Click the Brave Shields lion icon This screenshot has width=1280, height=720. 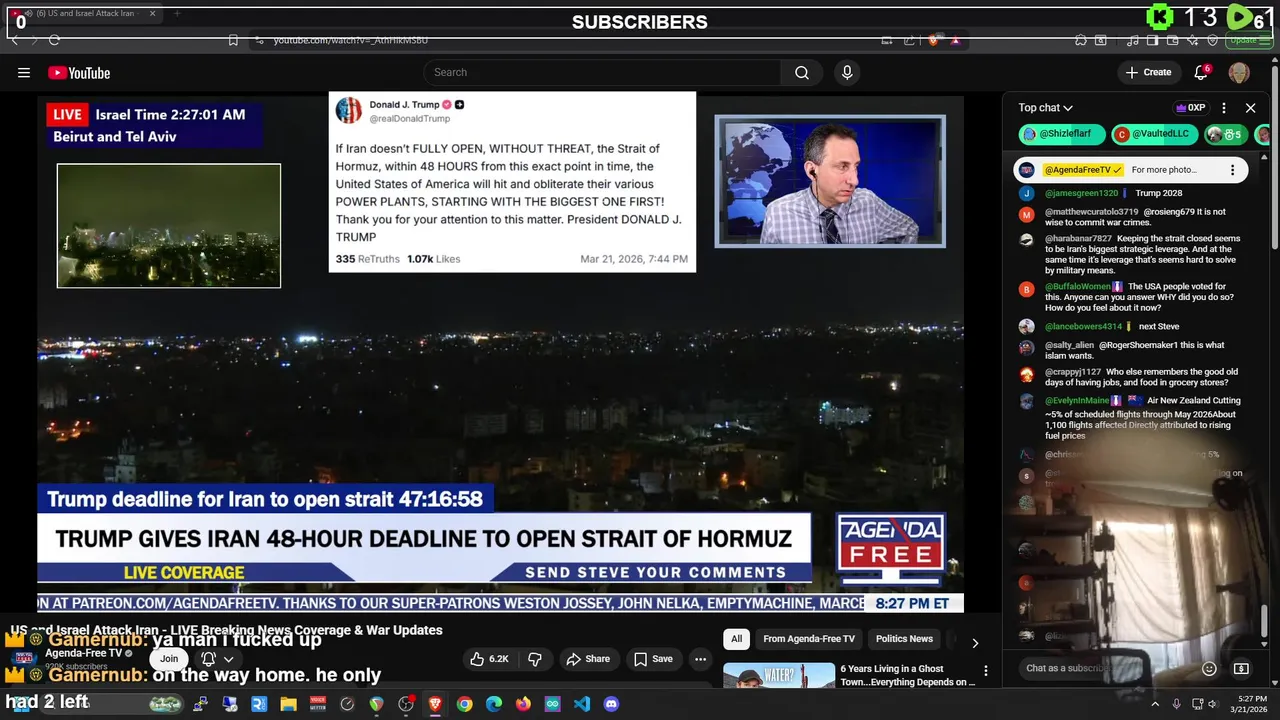[933, 40]
